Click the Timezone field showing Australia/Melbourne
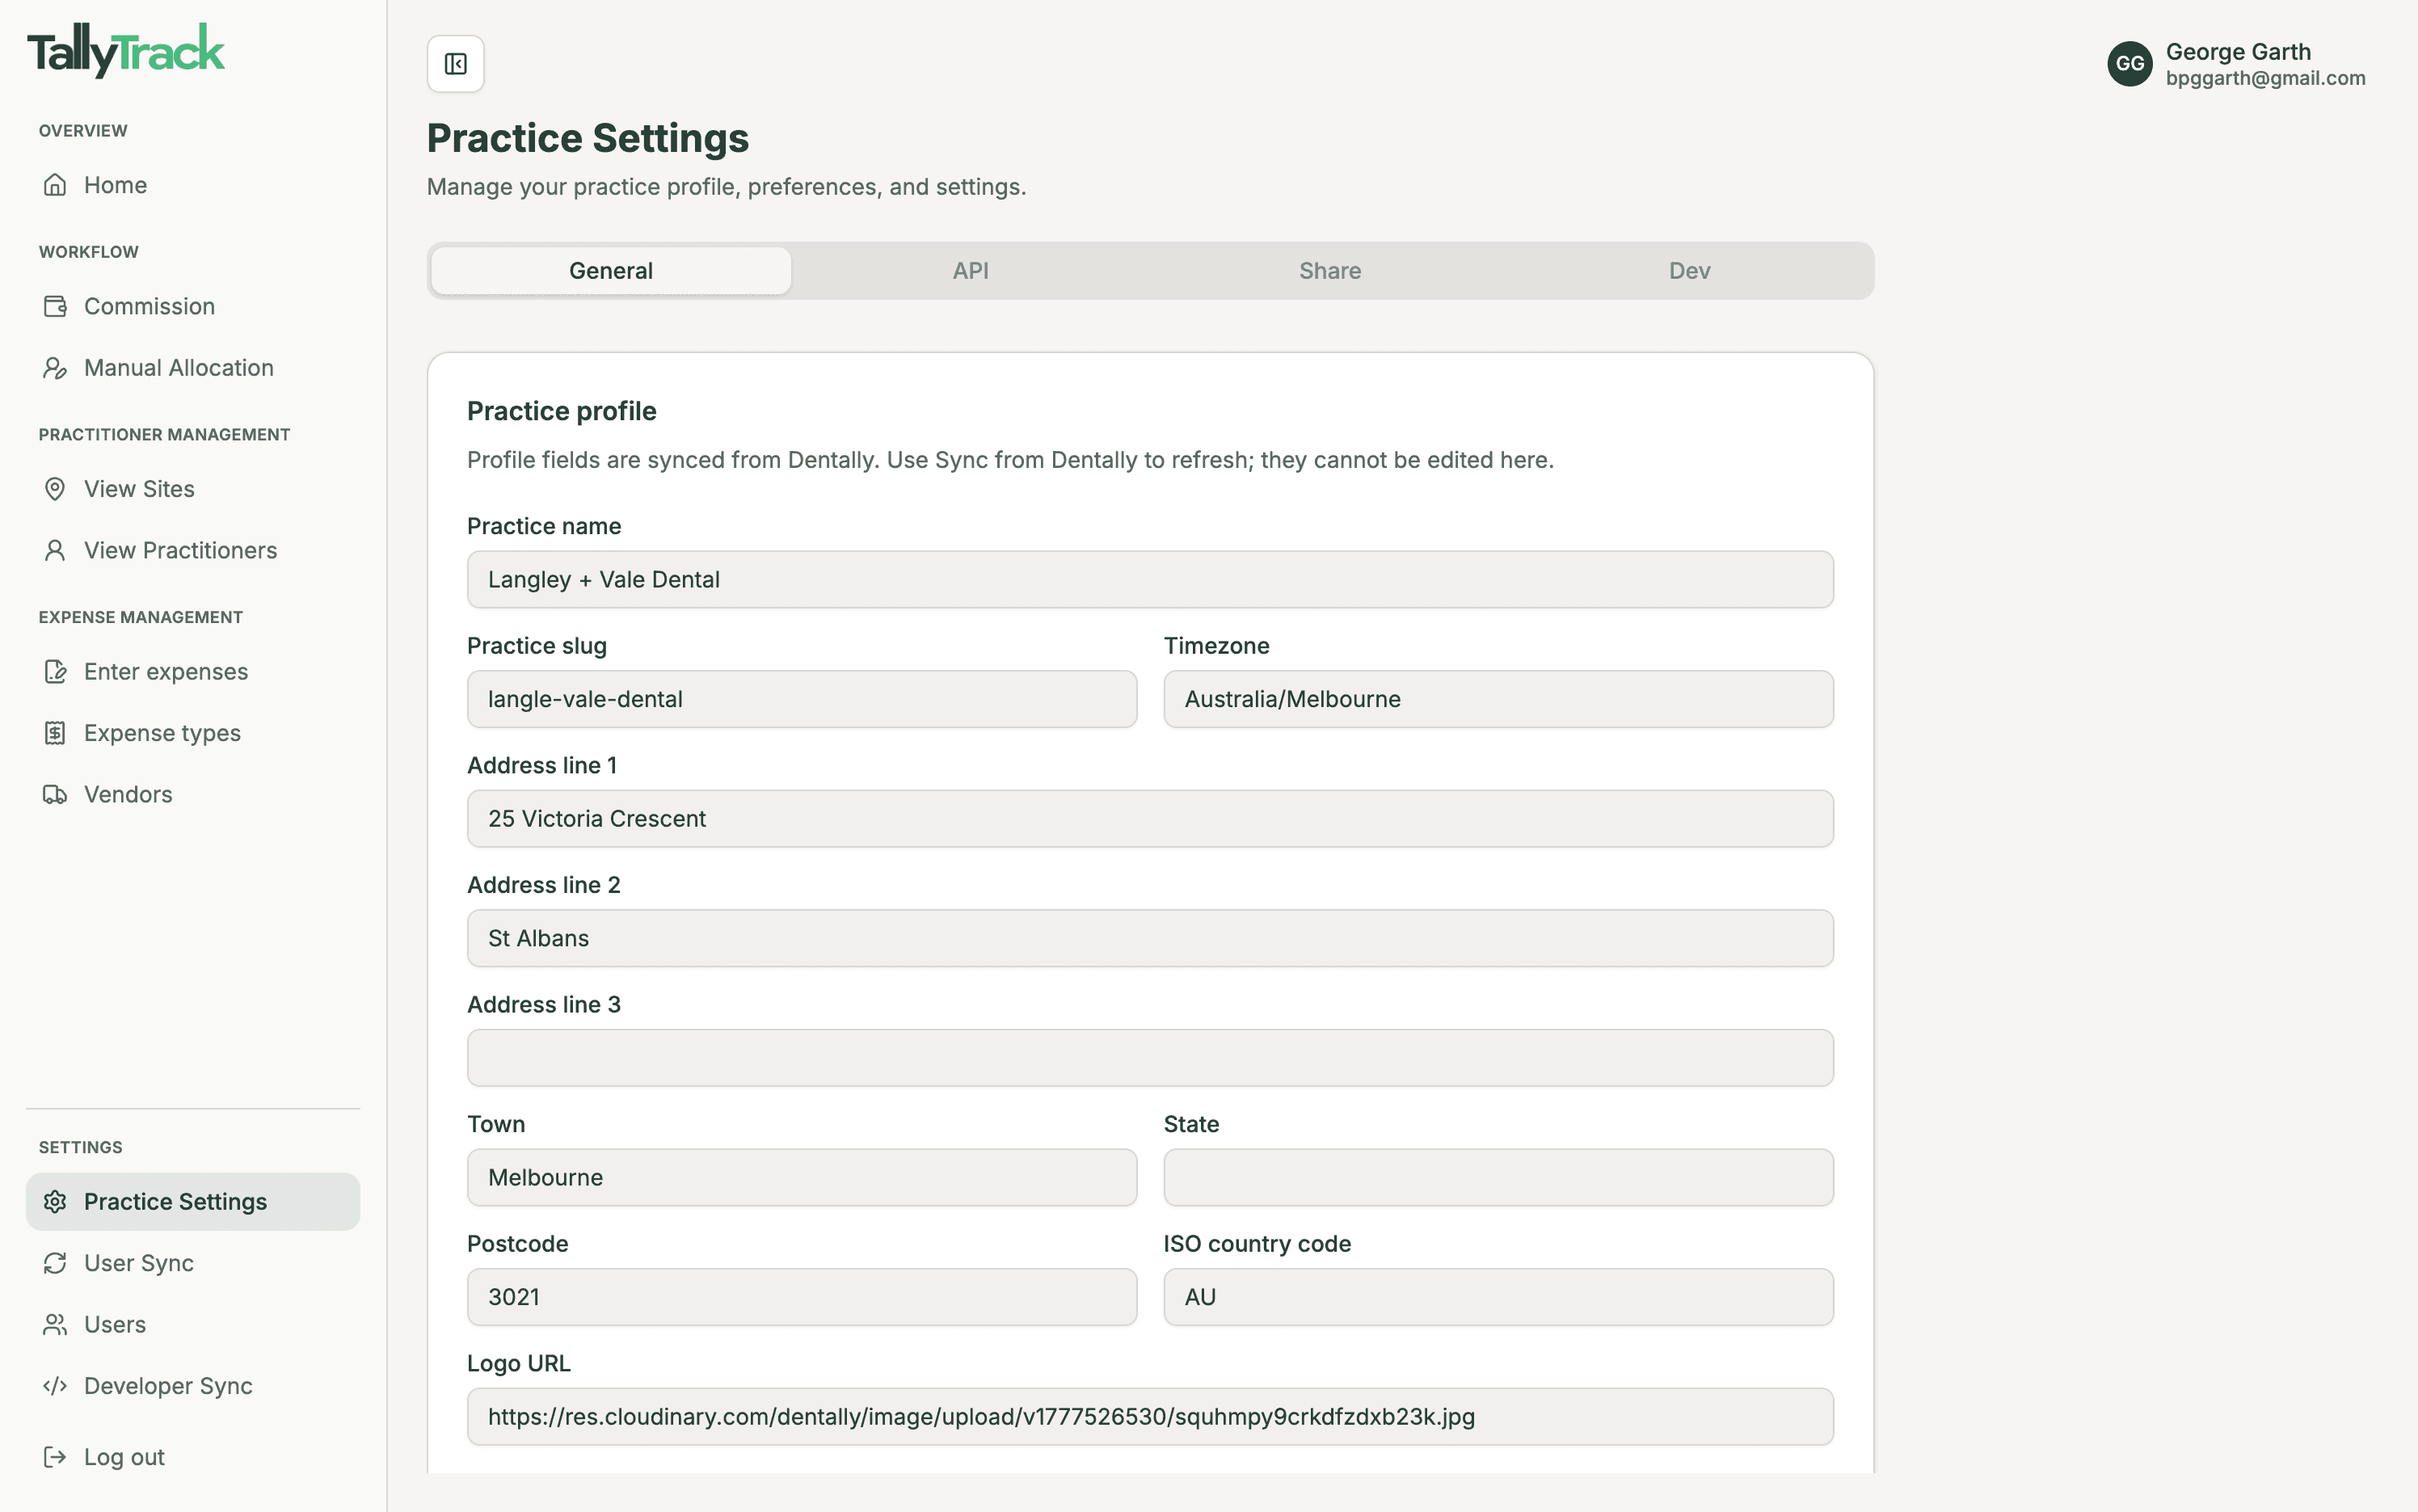2418x1512 pixels. [x=1498, y=699]
